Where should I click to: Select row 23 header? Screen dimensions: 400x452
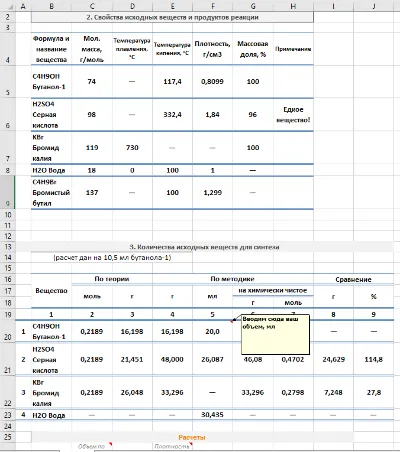[x=7, y=415]
